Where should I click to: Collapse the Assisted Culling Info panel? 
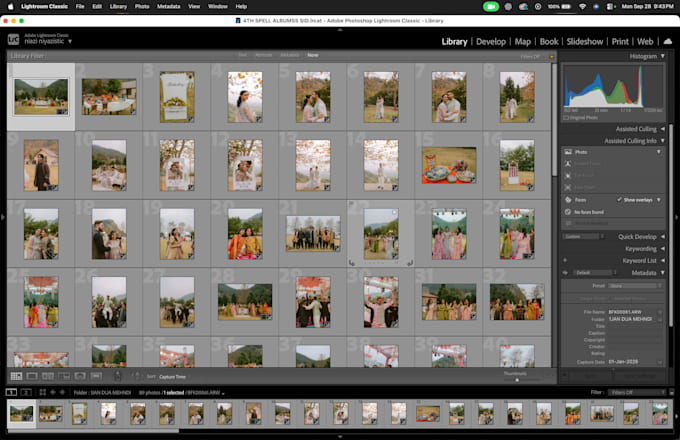[x=663, y=141]
